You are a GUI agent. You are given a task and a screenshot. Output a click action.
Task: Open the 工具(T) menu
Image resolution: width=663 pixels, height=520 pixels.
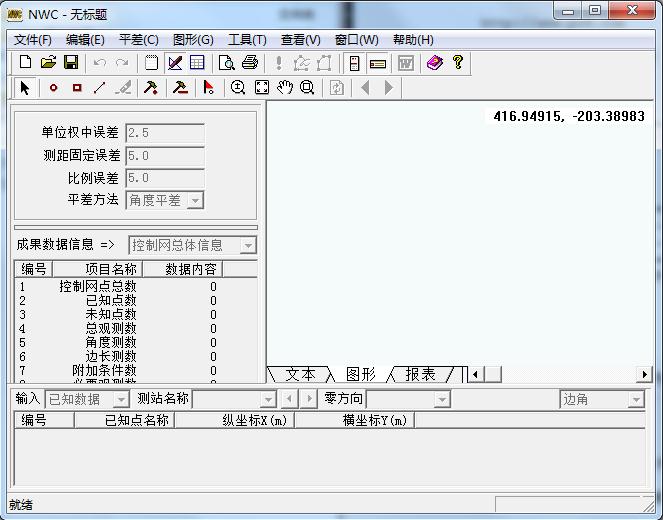(247, 40)
